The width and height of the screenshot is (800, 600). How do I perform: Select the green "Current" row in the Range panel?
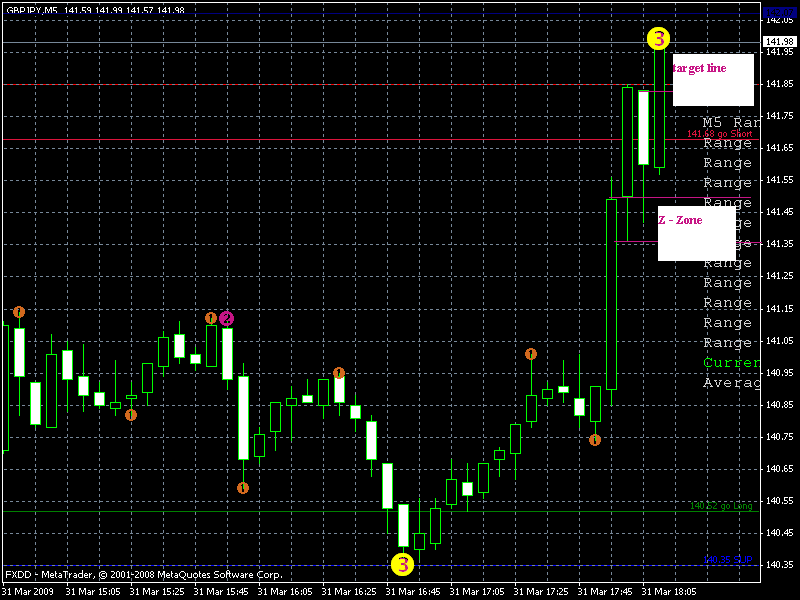[731, 362]
